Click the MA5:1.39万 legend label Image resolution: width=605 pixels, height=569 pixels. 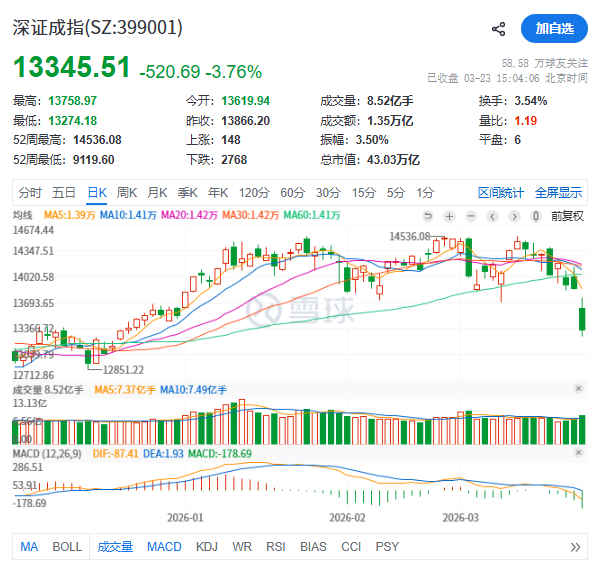[69, 215]
